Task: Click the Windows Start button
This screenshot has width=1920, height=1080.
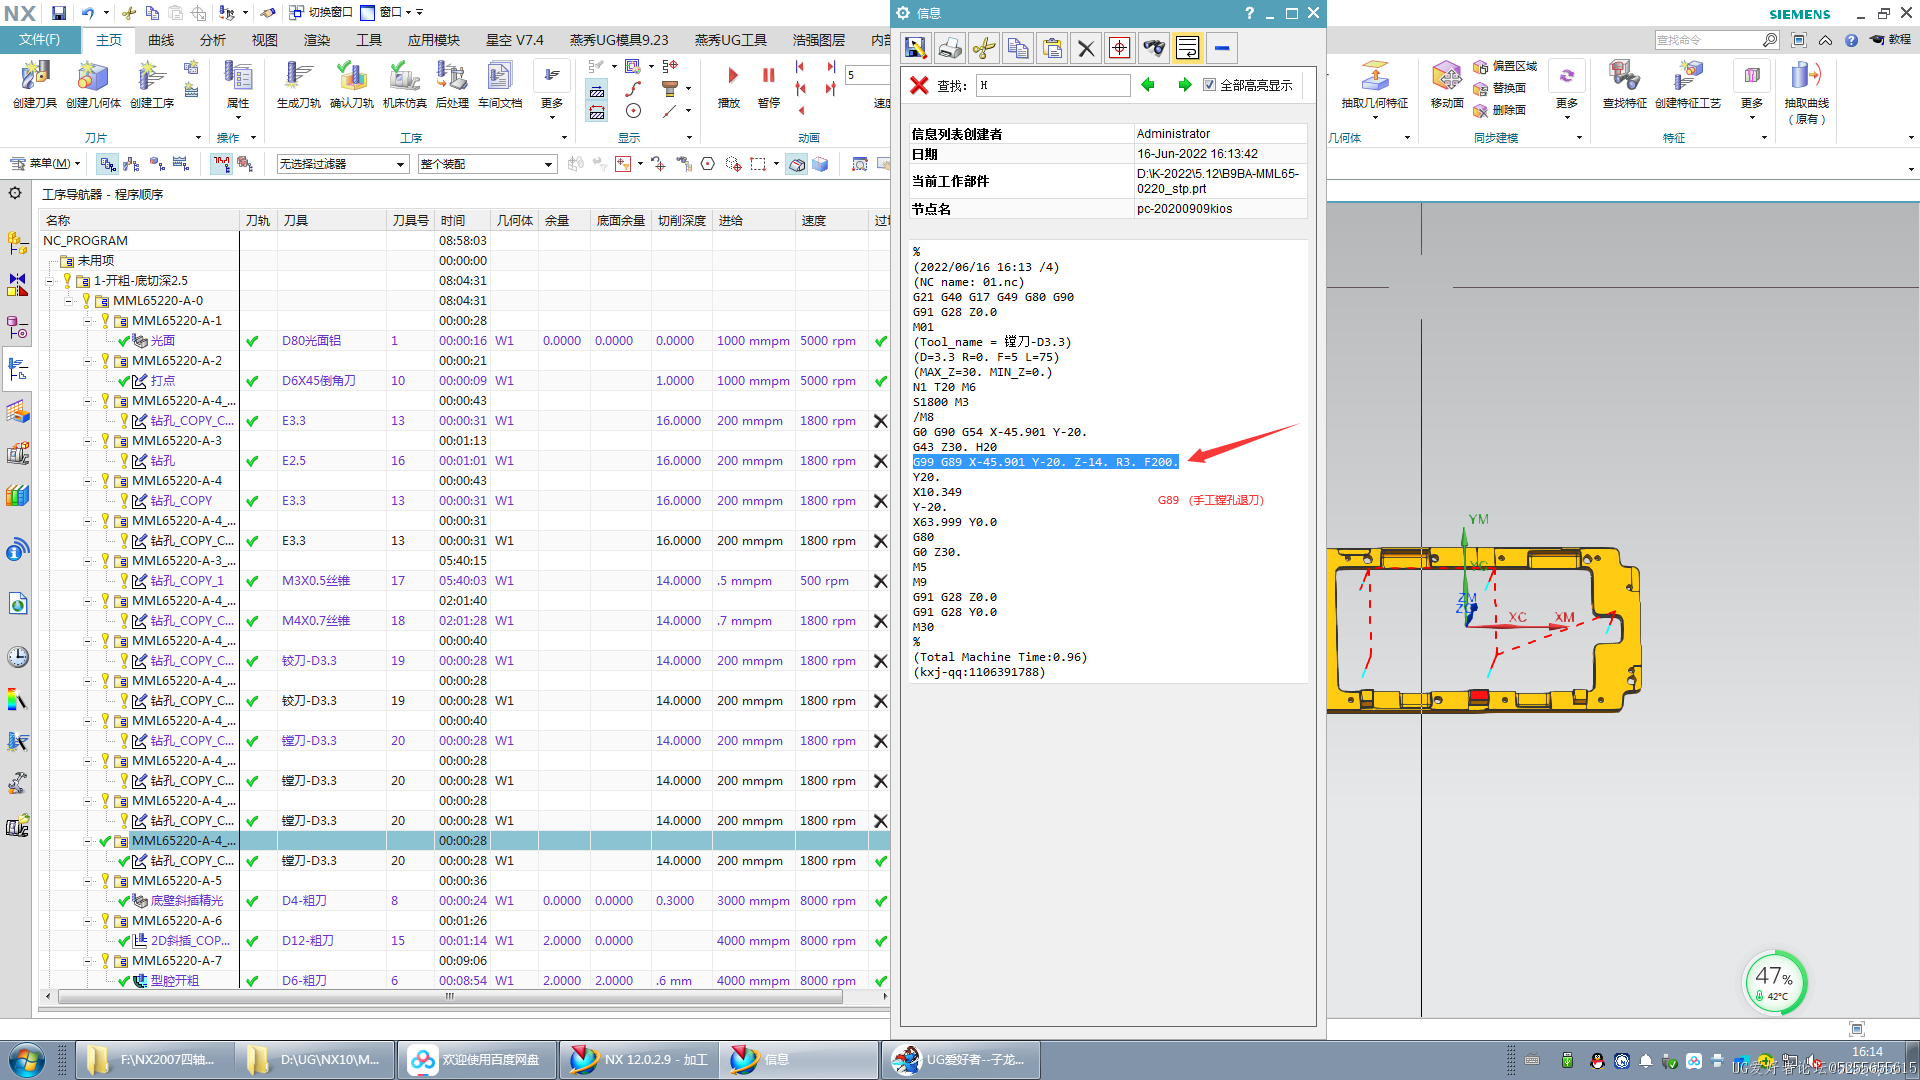Action: point(26,1060)
